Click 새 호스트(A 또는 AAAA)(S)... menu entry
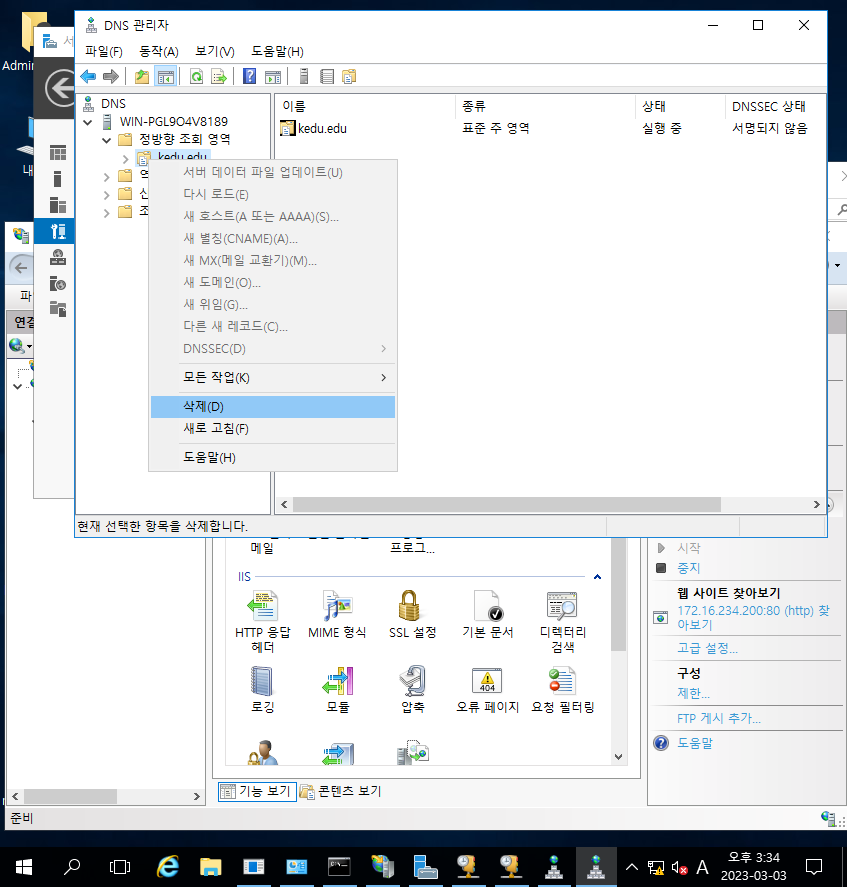Image resolution: width=847 pixels, height=887 pixels. click(273, 217)
